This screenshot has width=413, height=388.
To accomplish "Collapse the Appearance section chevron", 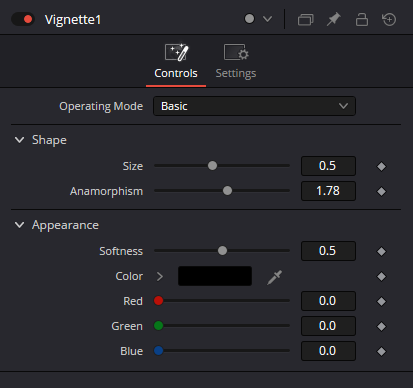I will [19, 225].
